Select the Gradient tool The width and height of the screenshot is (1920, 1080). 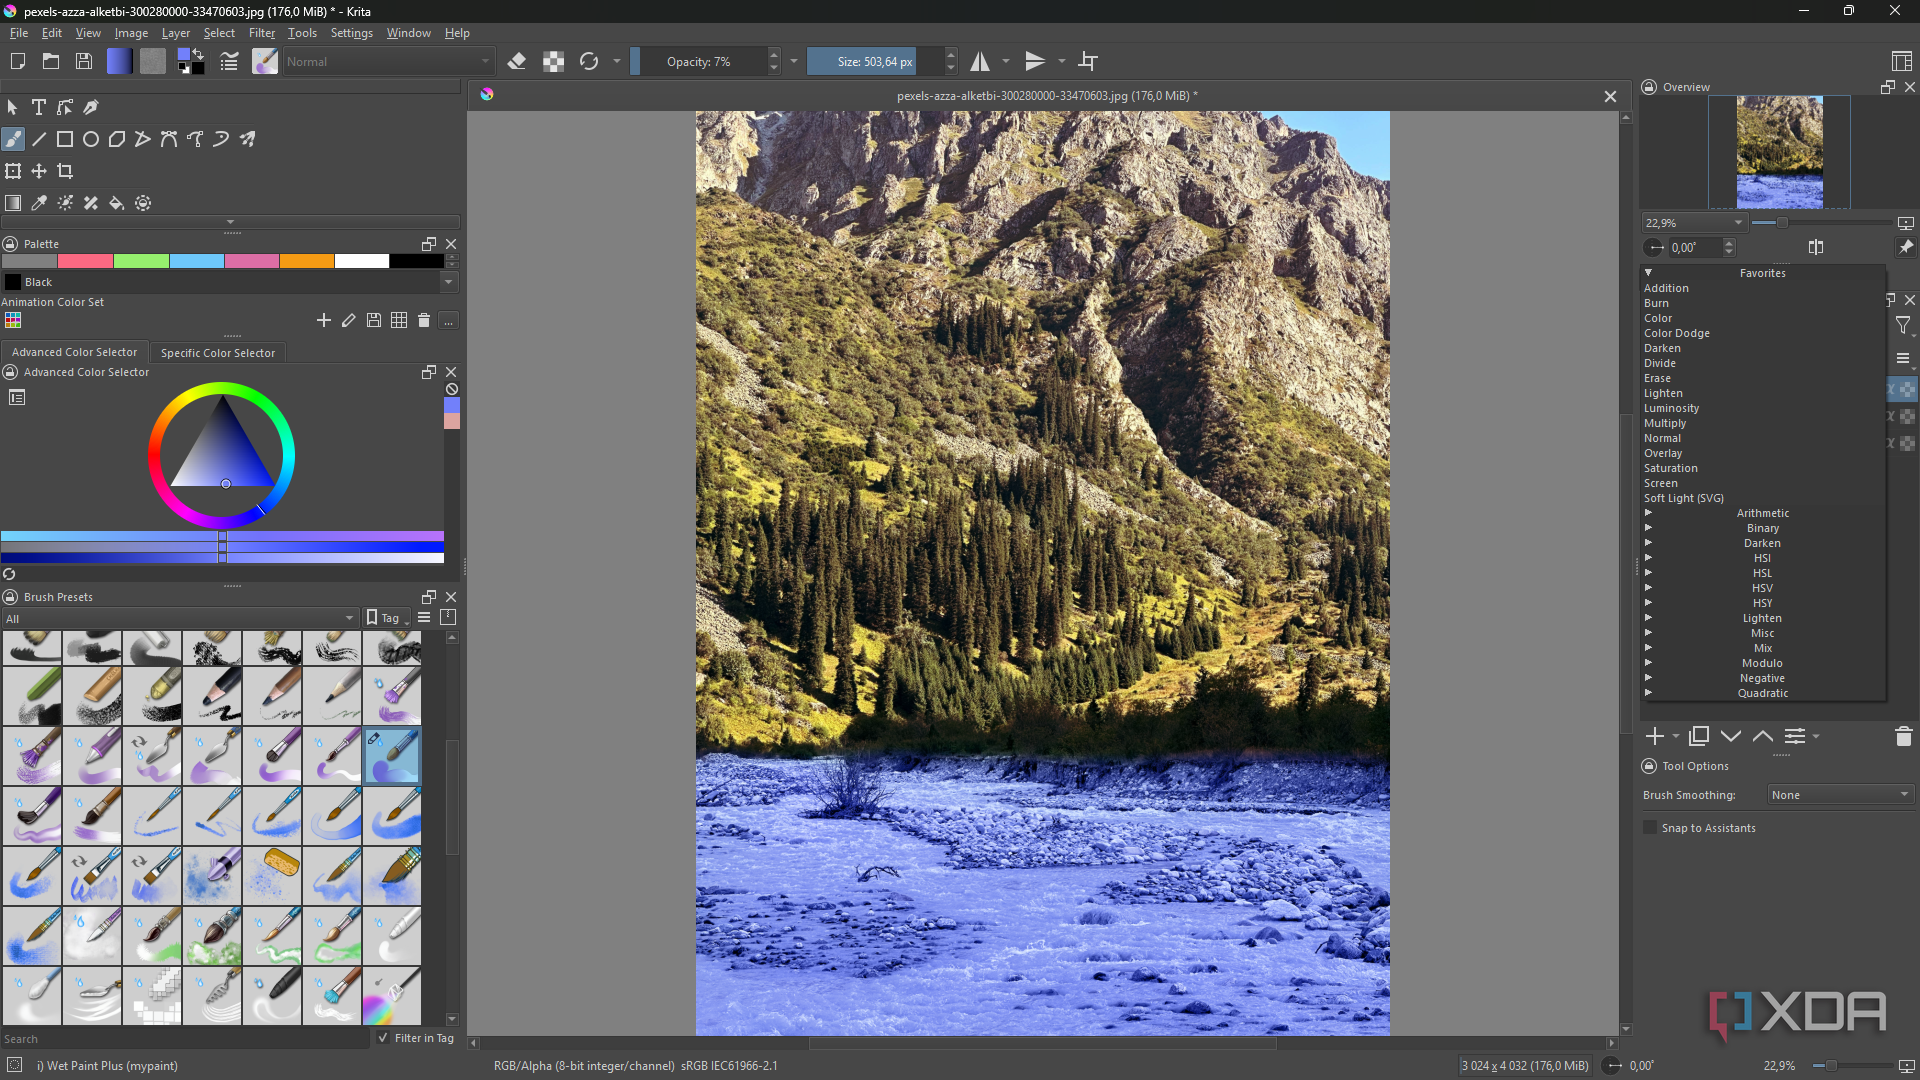pyautogui.click(x=13, y=203)
